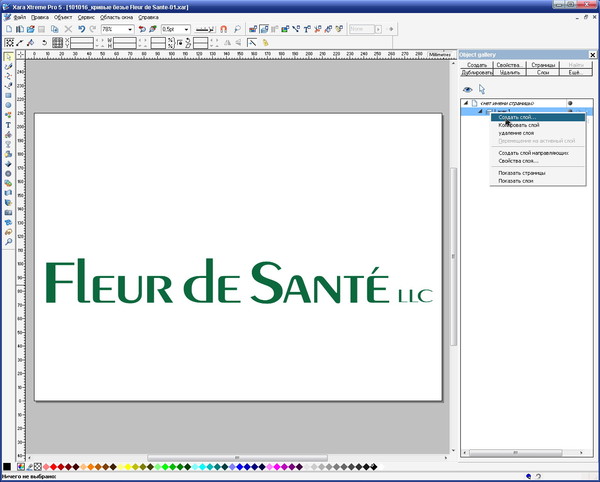Open the Сервис menu
This screenshot has width=600, height=482.
point(86,18)
